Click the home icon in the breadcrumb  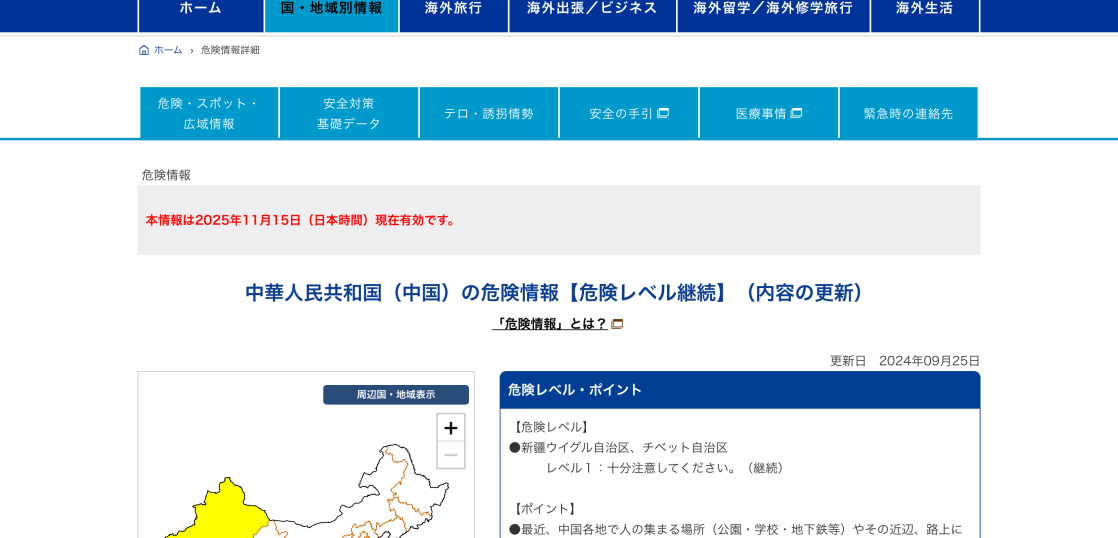click(x=144, y=50)
